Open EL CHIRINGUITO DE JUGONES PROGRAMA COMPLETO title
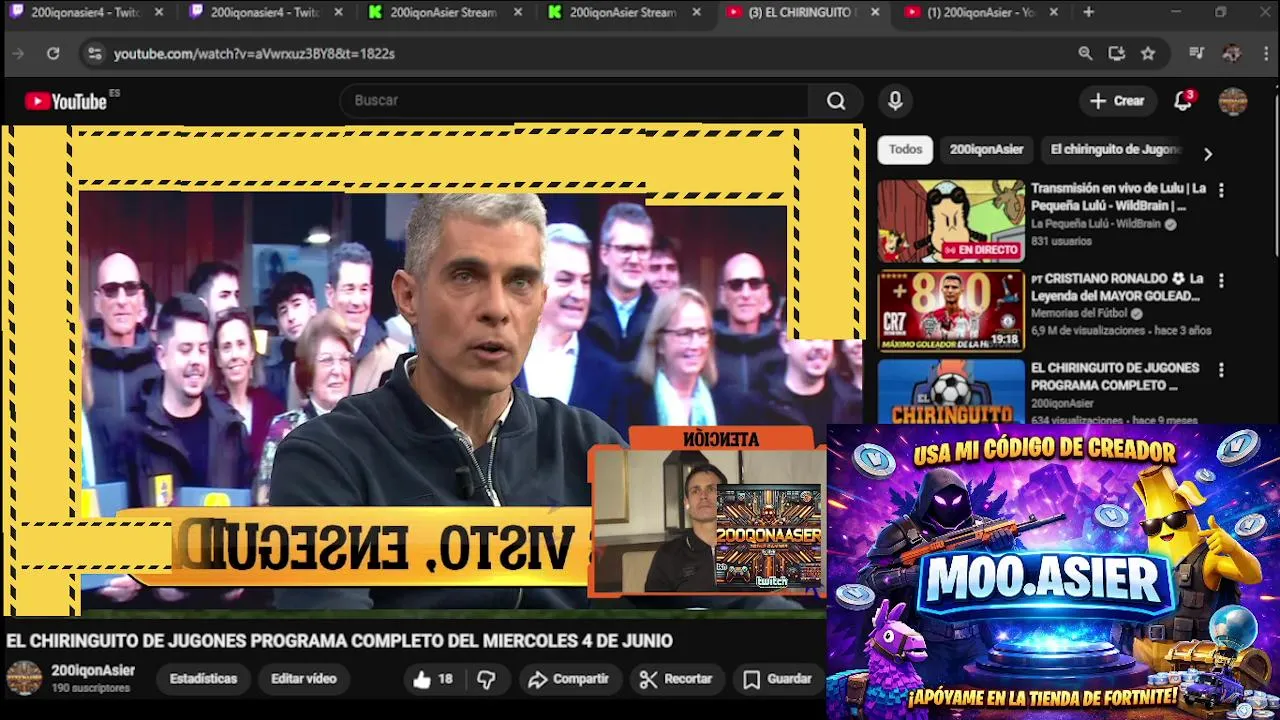The height and width of the screenshot is (720, 1280). point(1115,377)
